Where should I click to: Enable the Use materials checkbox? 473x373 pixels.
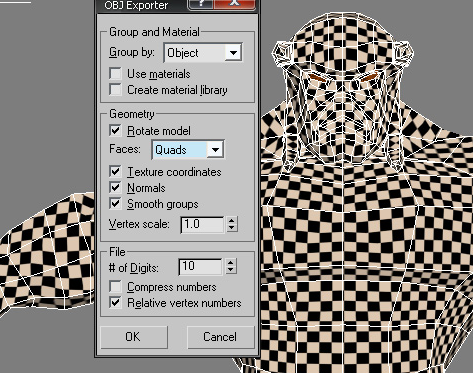point(116,74)
